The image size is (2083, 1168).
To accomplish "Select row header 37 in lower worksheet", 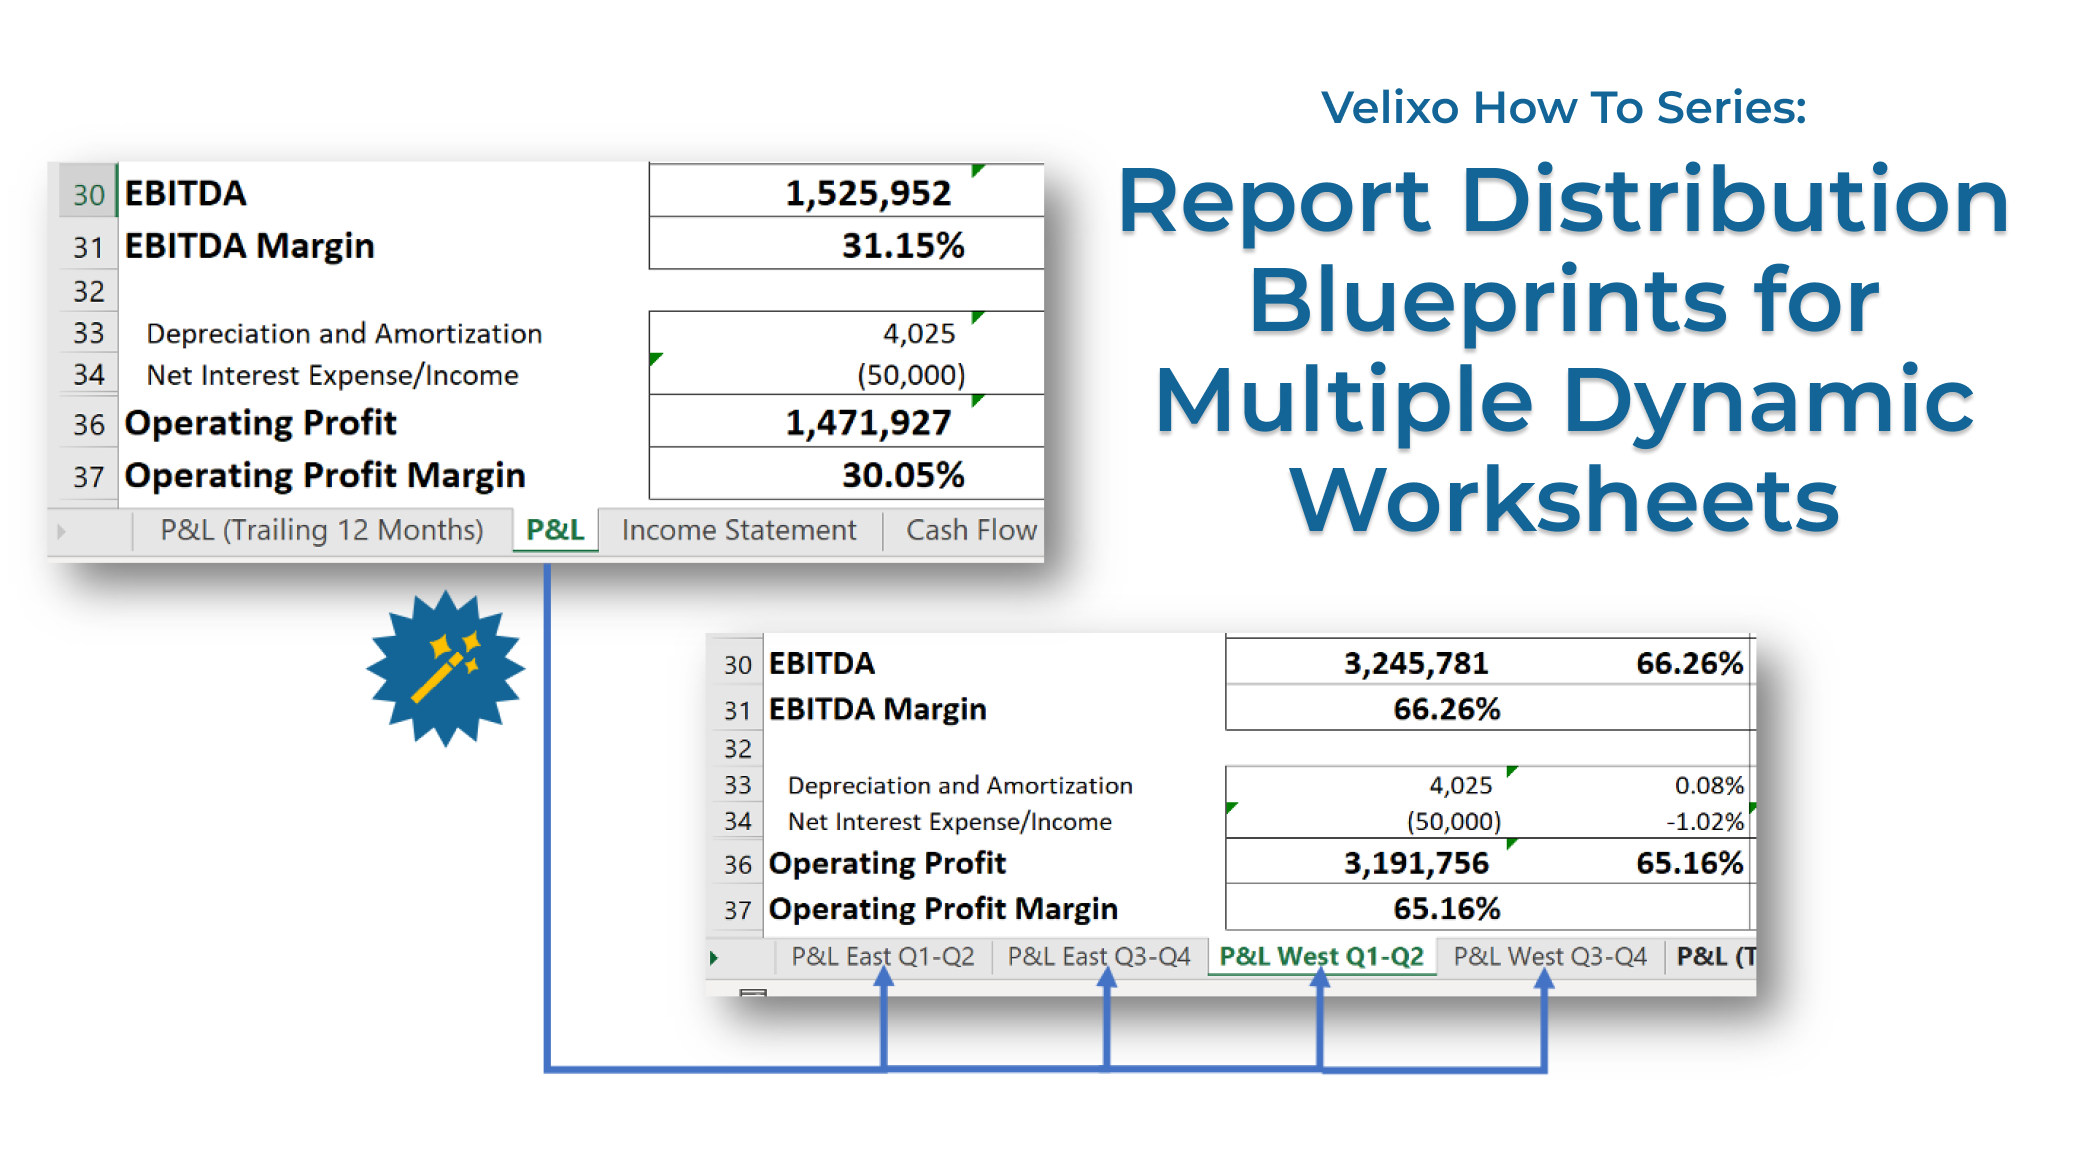I will 737,910.
